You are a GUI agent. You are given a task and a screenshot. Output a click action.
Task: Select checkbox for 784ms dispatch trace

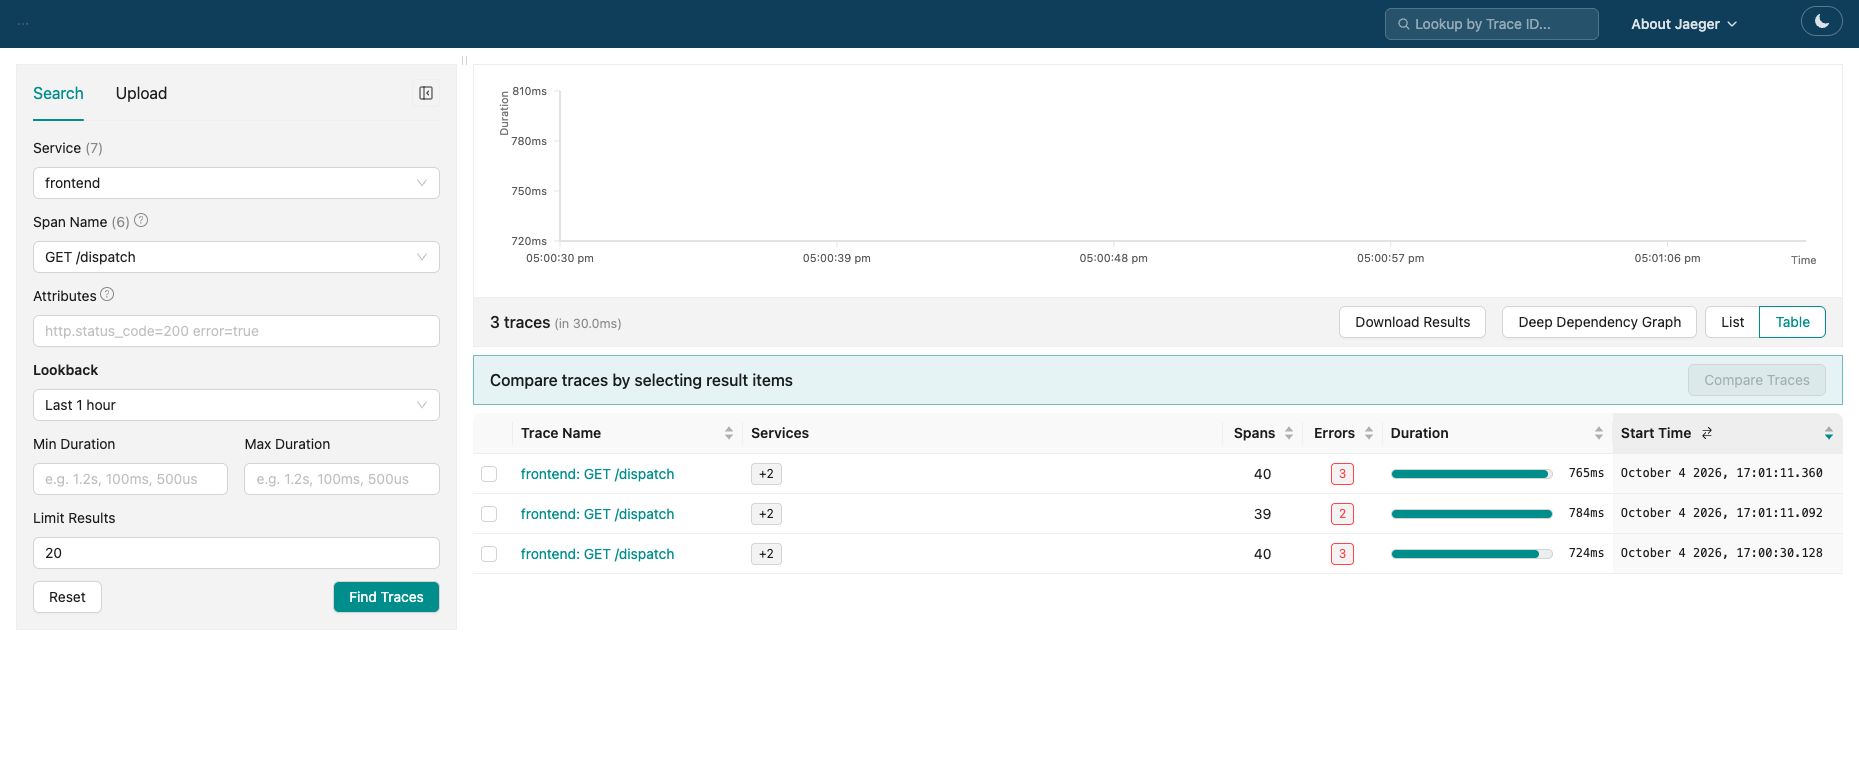[x=489, y=514]
